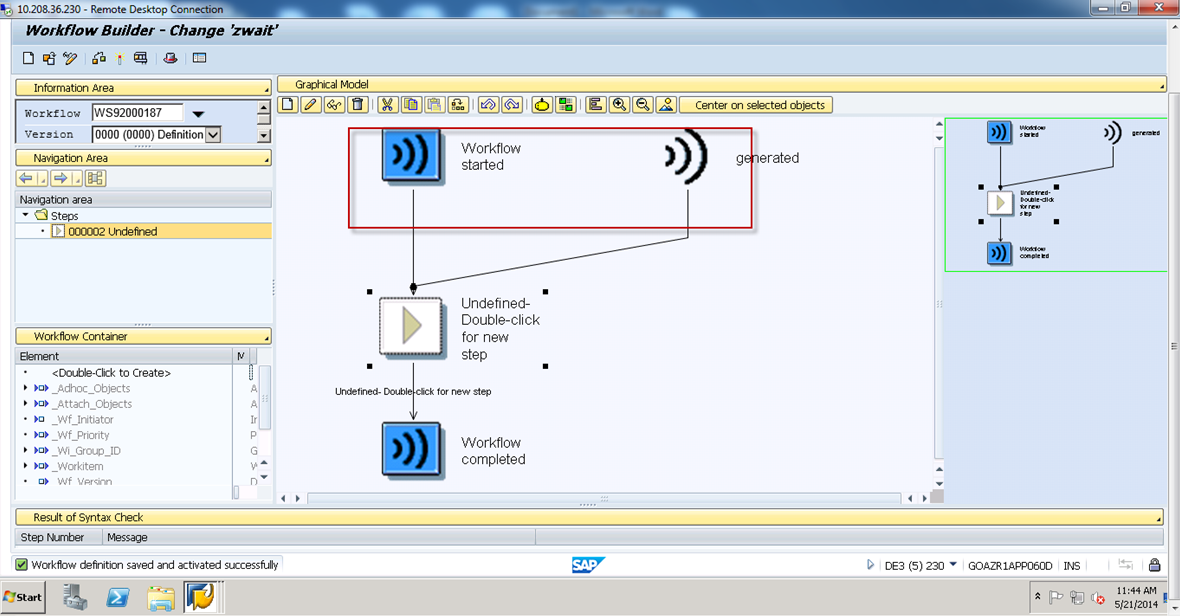Open Basic Data red hat icon
The height and width of the screenshot is (616, 1180).
click(x=171, y=58)
